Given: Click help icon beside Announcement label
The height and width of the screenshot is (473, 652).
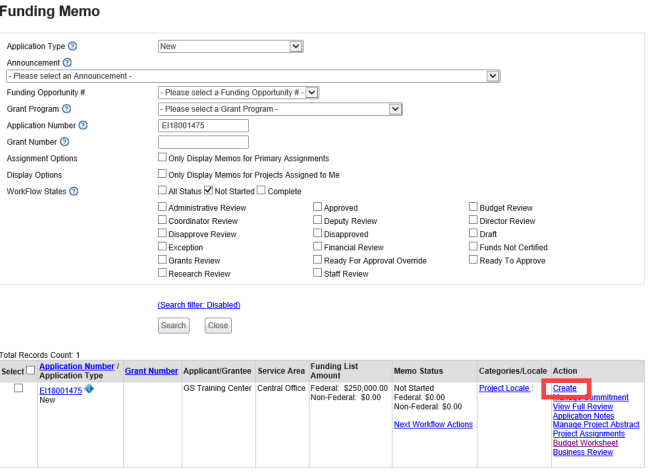Looking at the screenshot, I should click(x=66, y=62).
